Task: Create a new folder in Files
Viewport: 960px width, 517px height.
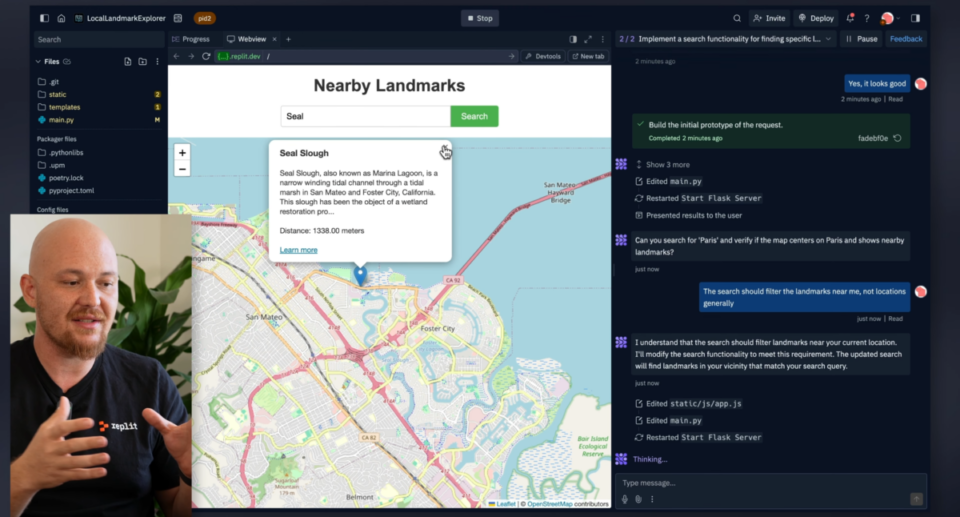Action: [x=143, y=61]
